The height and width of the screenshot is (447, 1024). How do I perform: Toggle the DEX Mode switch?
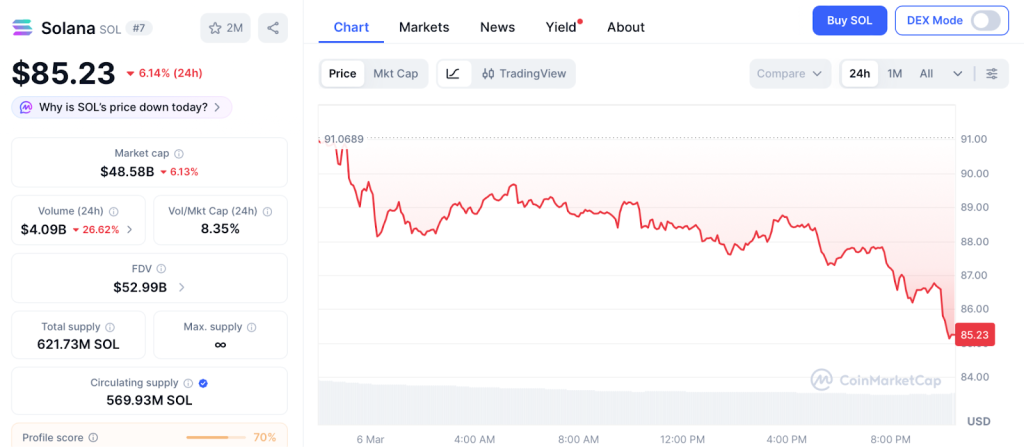coord(985,20)
